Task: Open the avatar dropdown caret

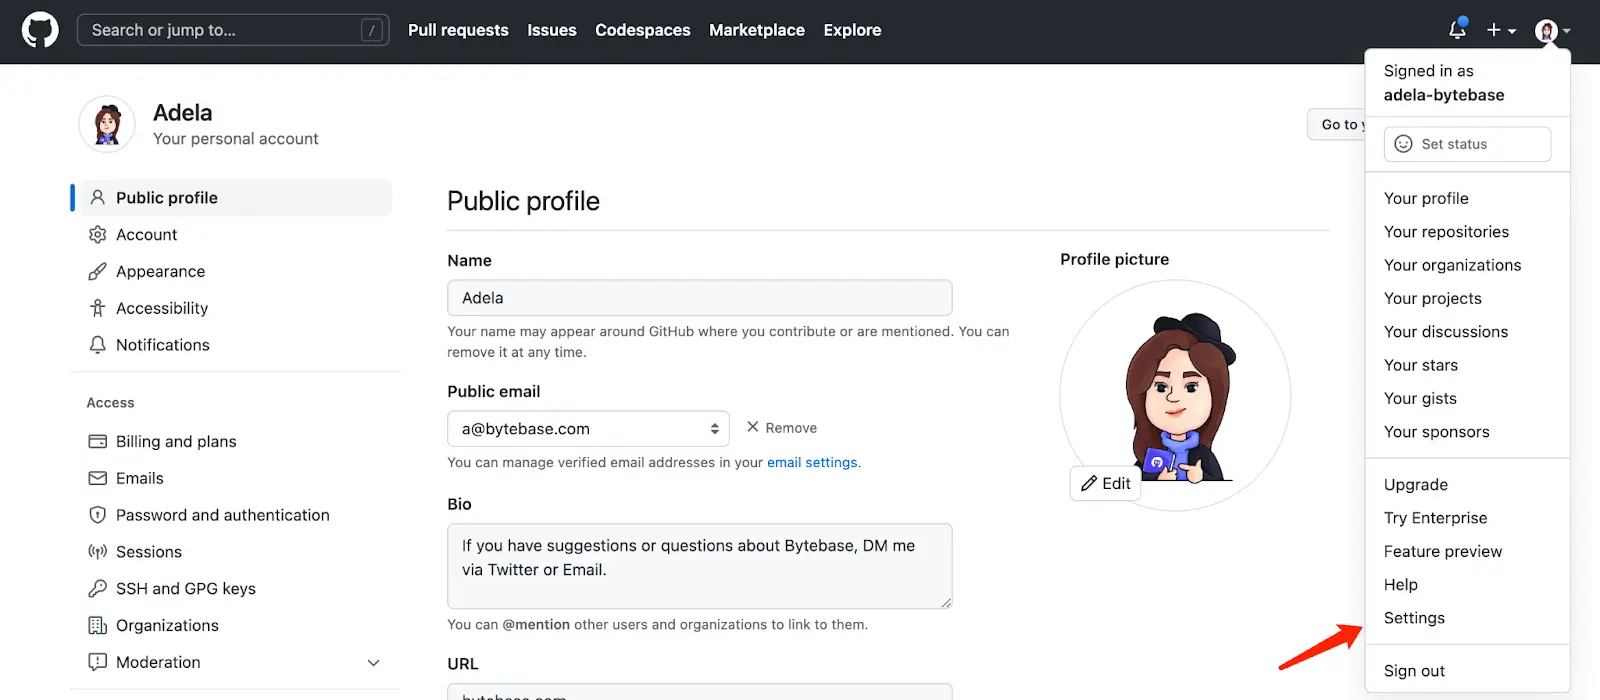Action: tap(1567, 30)
